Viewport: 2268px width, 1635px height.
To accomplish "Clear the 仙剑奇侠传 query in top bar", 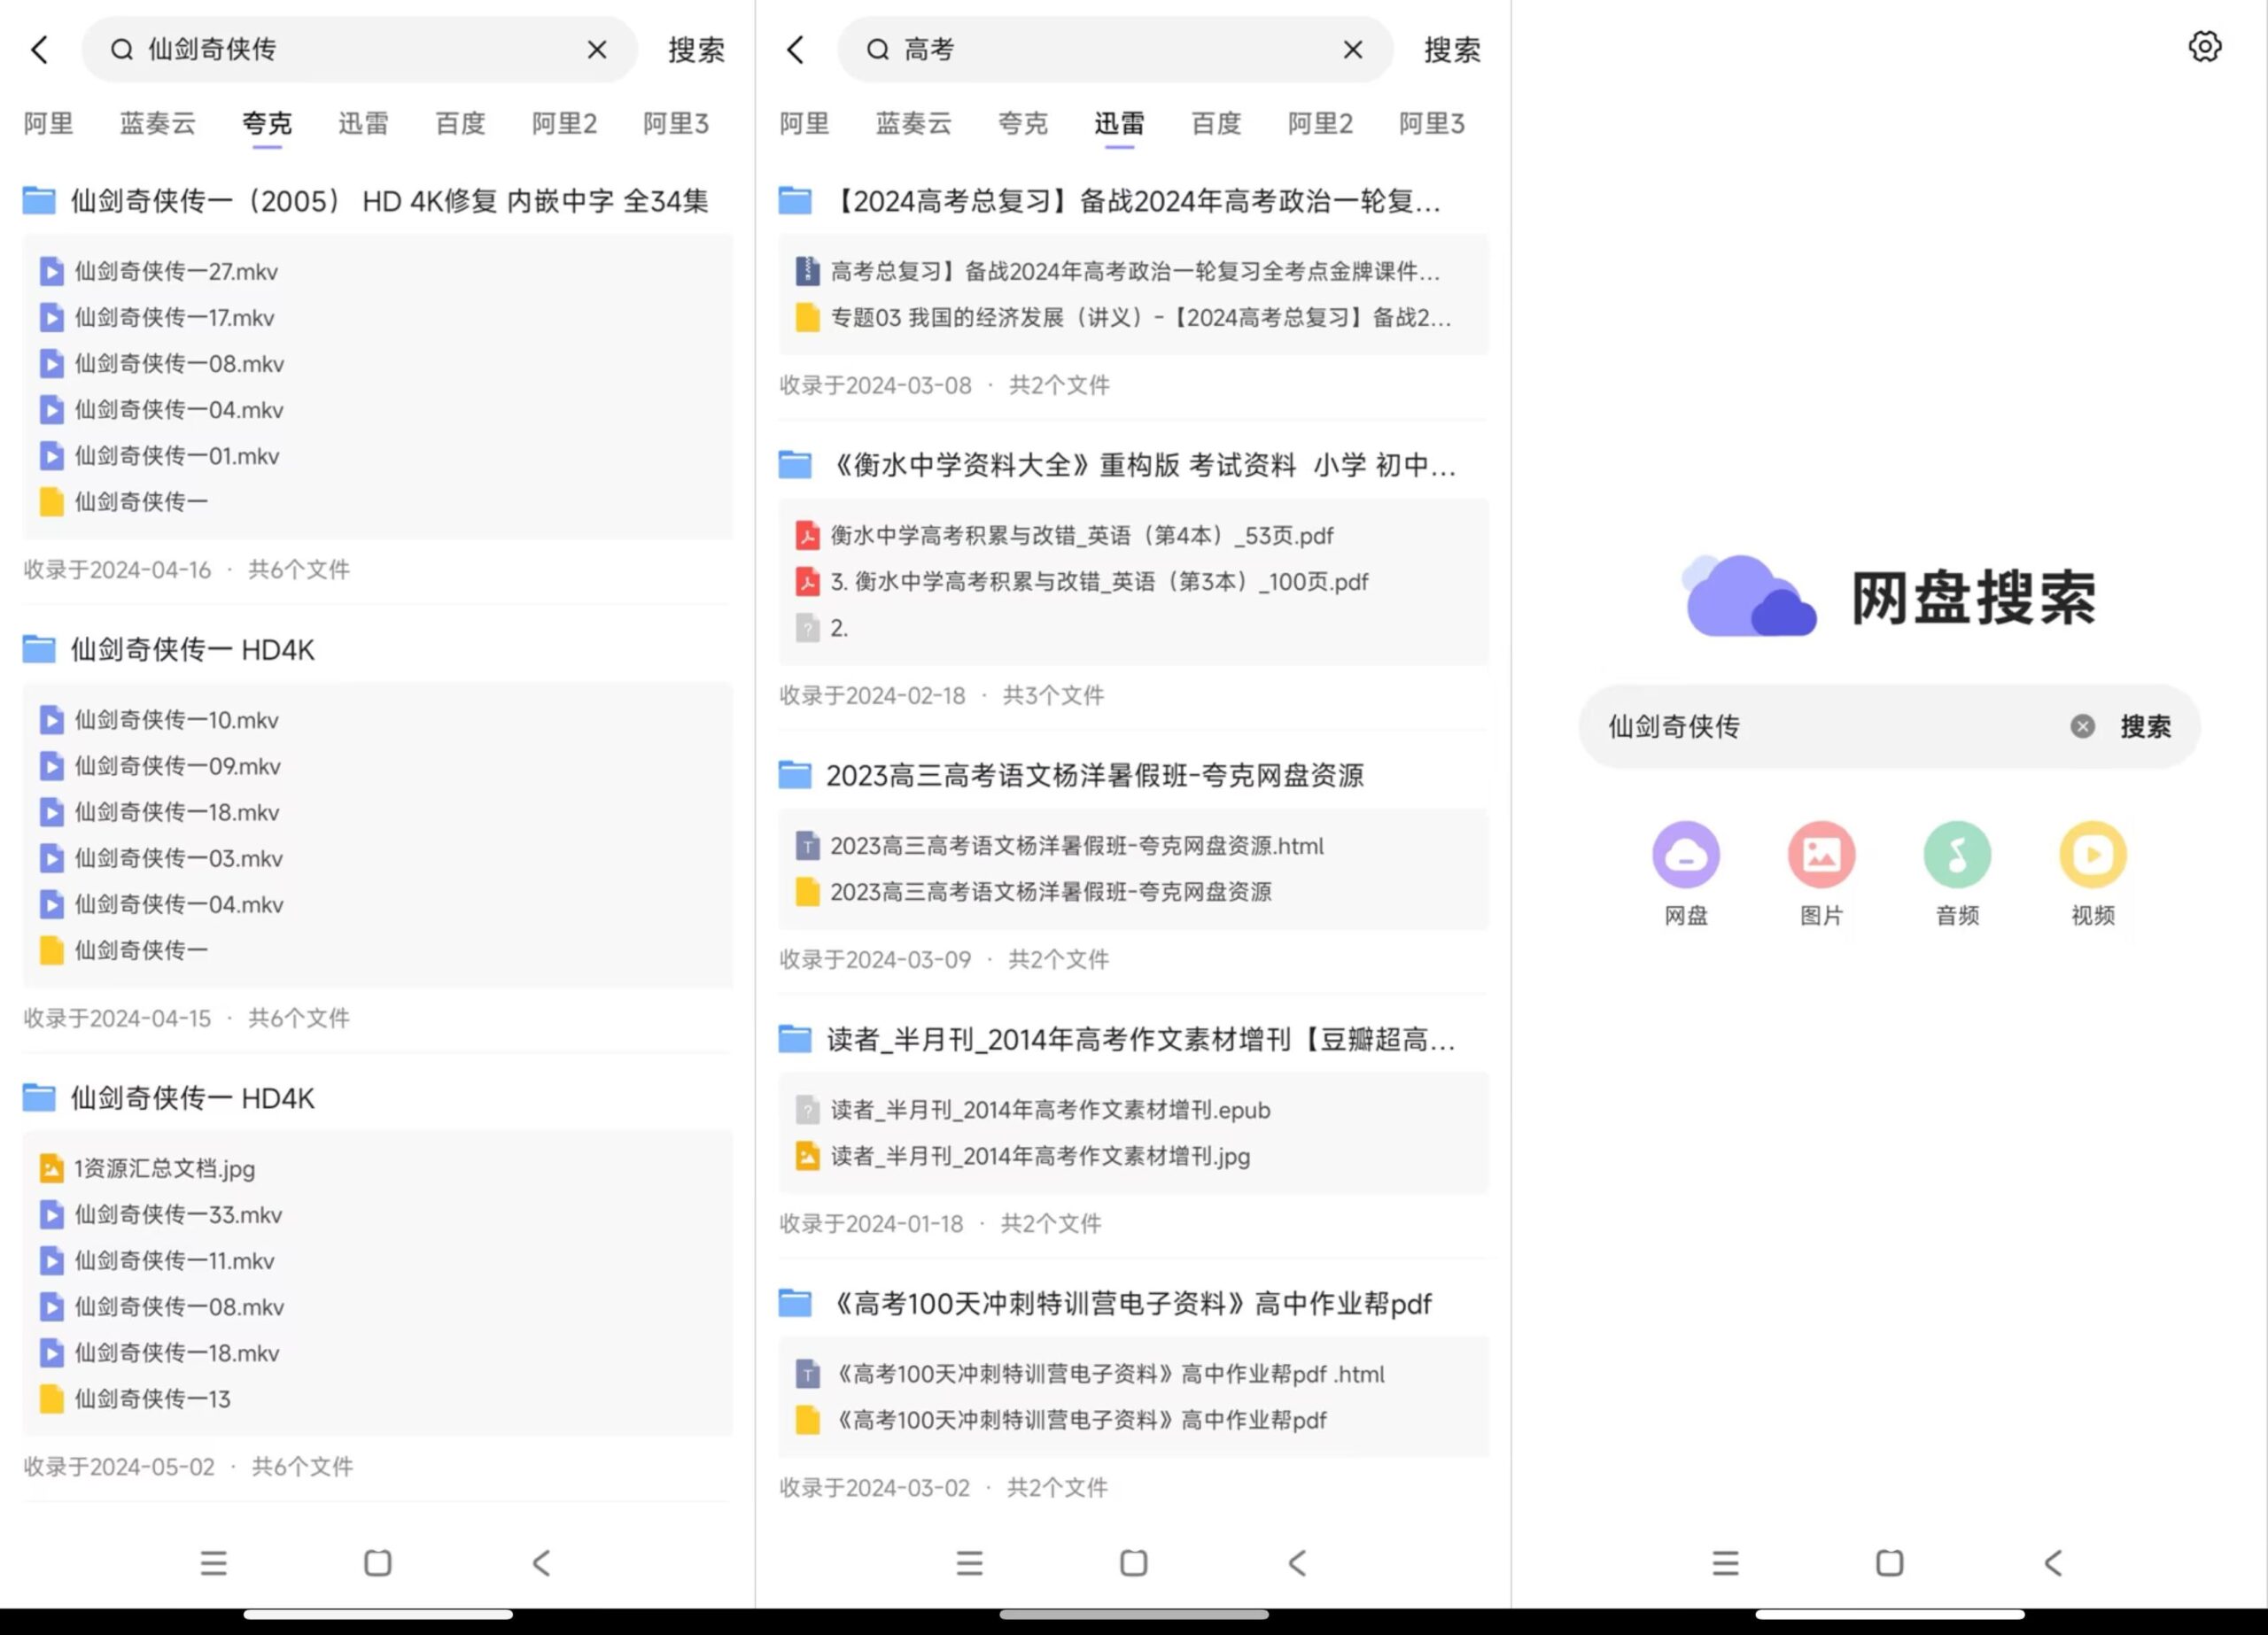I will [597, 49].
